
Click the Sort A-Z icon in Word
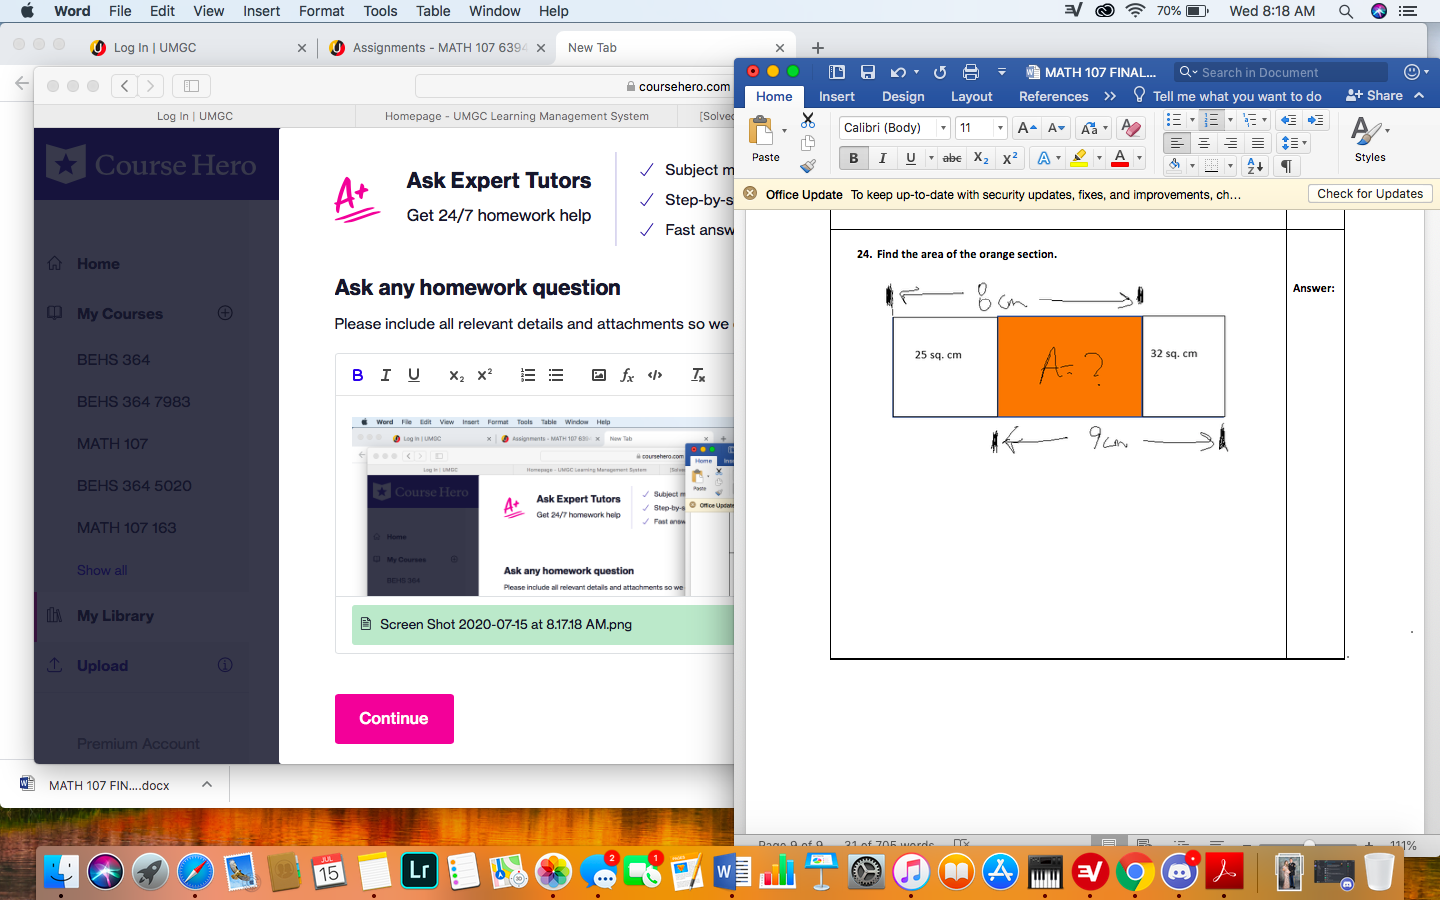1256,166
